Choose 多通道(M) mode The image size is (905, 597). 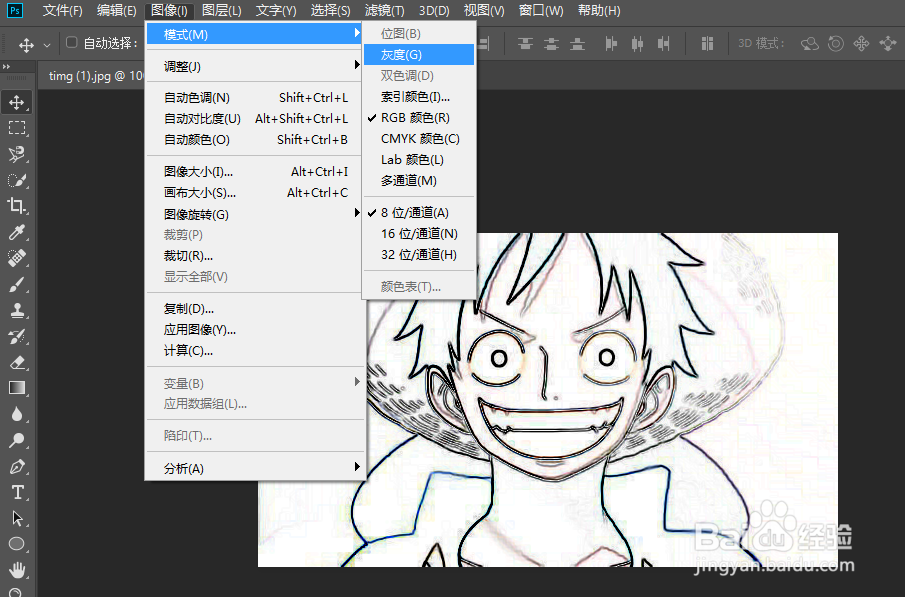[x=419, y=181]
